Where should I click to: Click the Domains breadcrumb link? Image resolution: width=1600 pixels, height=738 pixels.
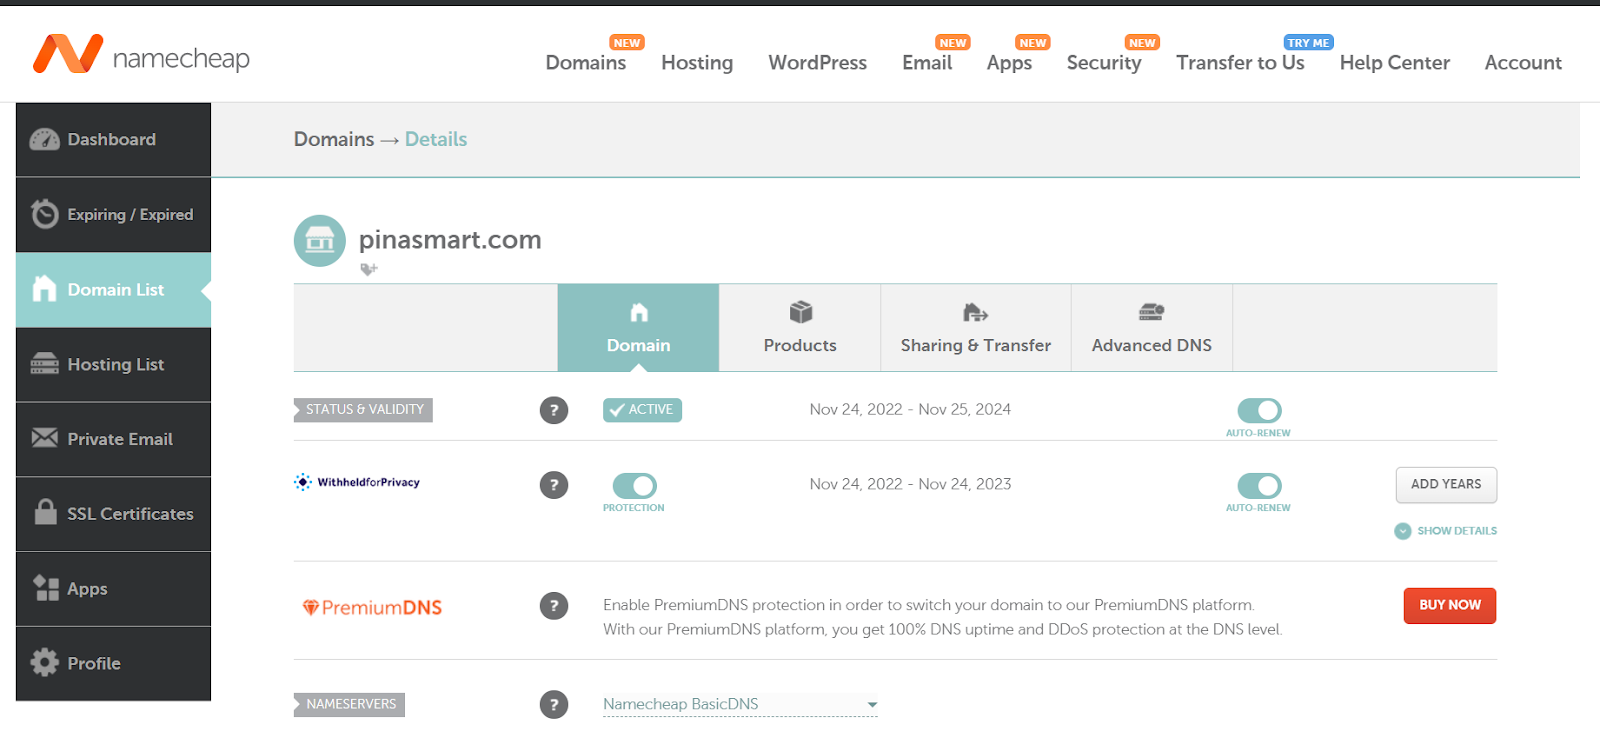click(334, 139)
